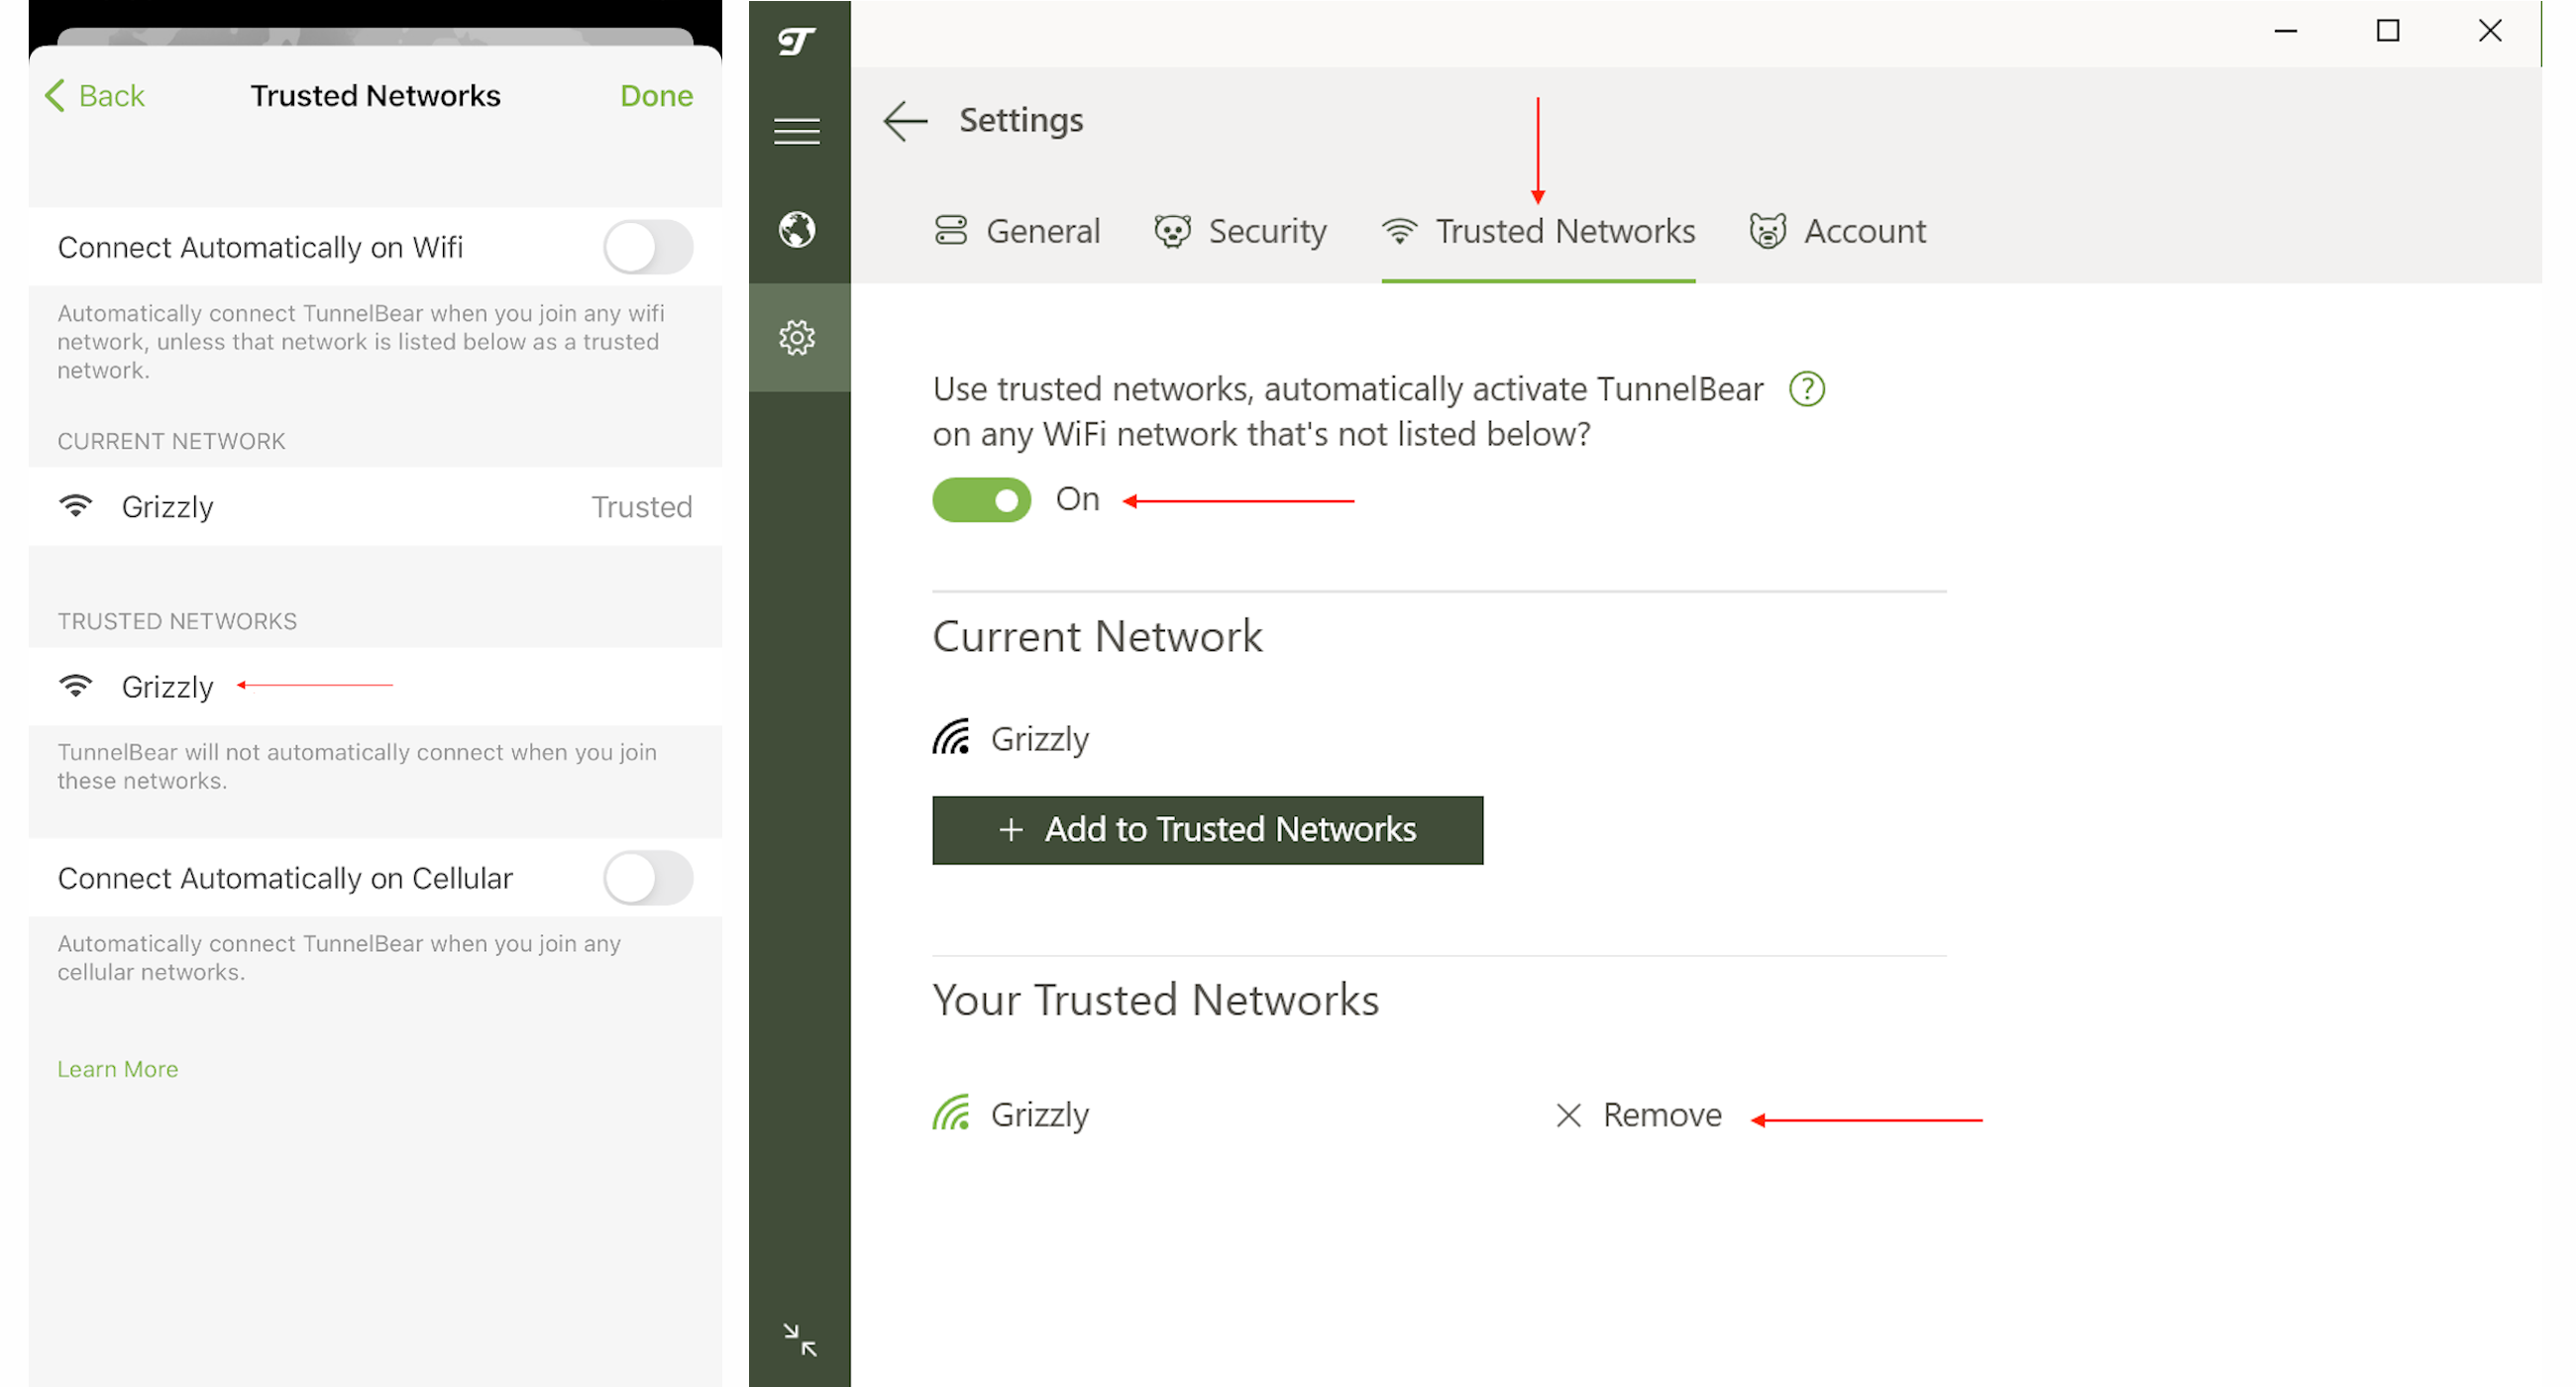Screen dimensions: 2576x1387
Task: Select Grizzly row under CURRENT NETWORK on phone
Action: tap(375, 506)
